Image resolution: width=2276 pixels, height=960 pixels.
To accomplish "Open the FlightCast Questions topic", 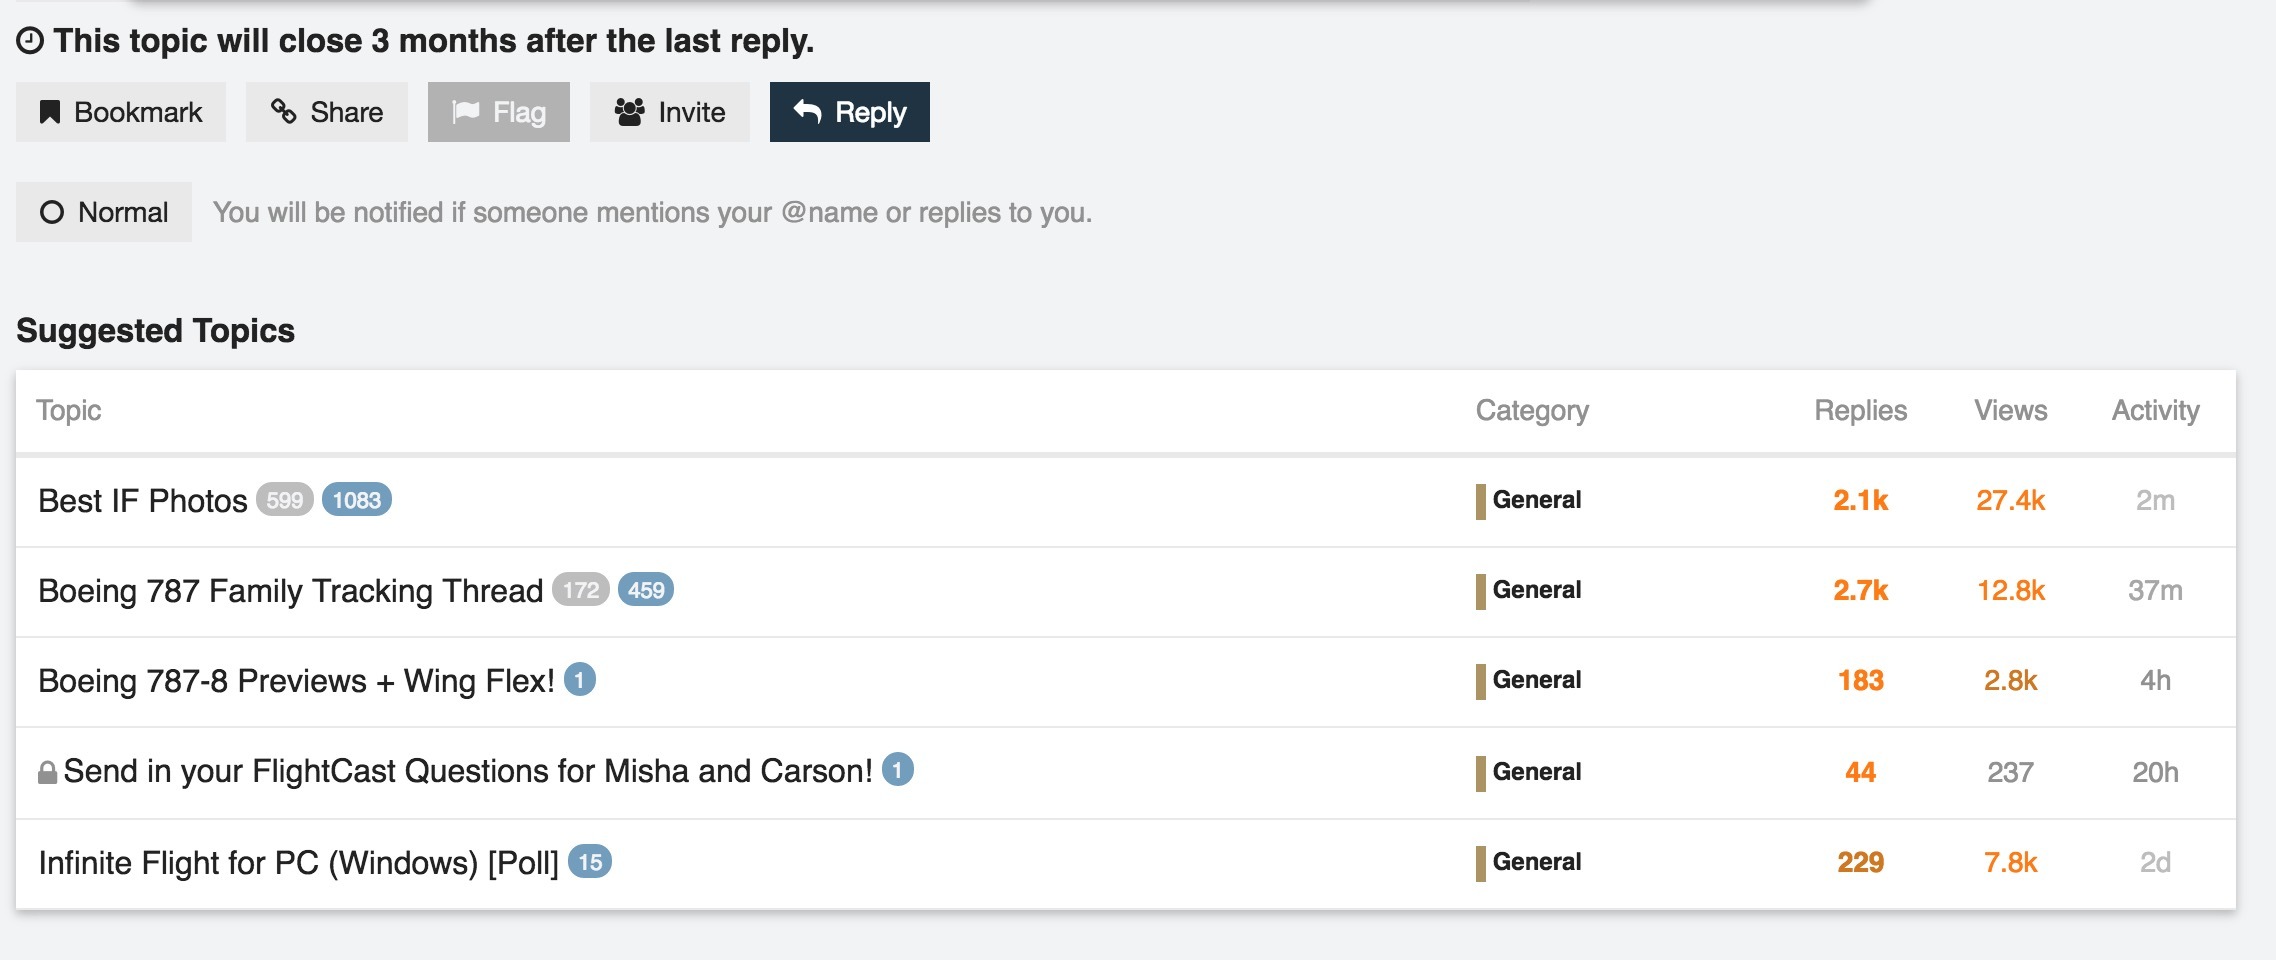I will [468, 771].
